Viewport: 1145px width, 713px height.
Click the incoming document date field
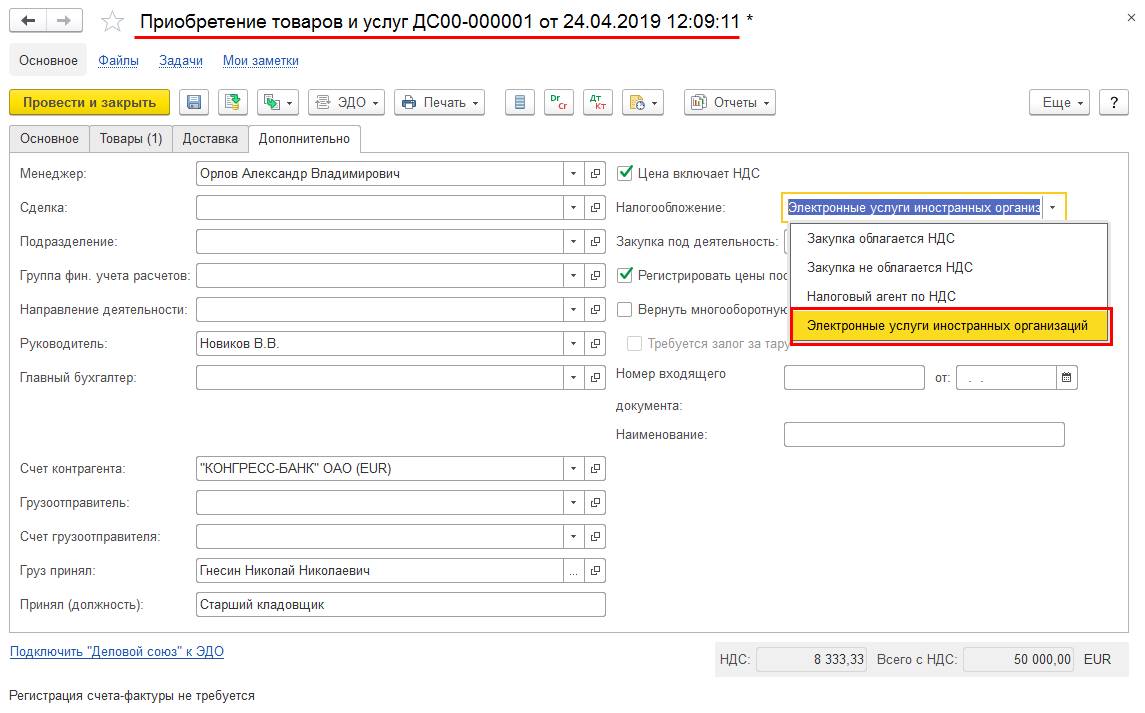pyautogui.click(x=1006, y=378)
